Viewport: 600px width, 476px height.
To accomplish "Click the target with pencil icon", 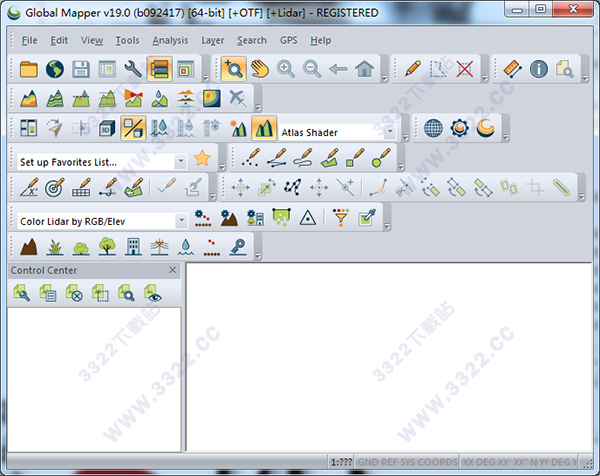I will (55, 187).
